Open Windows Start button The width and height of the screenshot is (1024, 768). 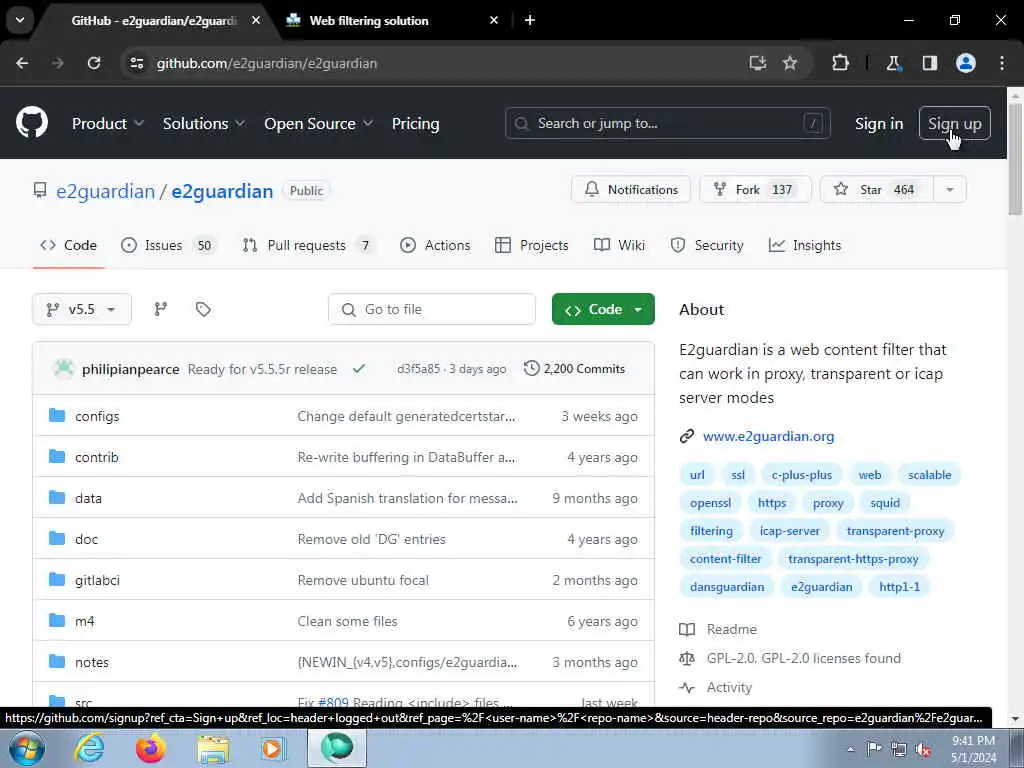tap(26, 748)
